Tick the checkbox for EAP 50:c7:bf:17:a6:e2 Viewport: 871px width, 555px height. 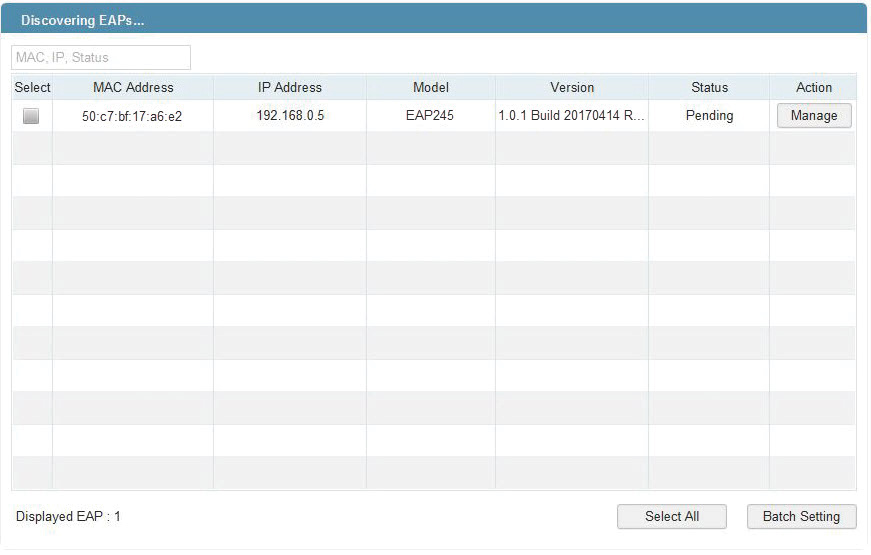[x=31, y=116]
